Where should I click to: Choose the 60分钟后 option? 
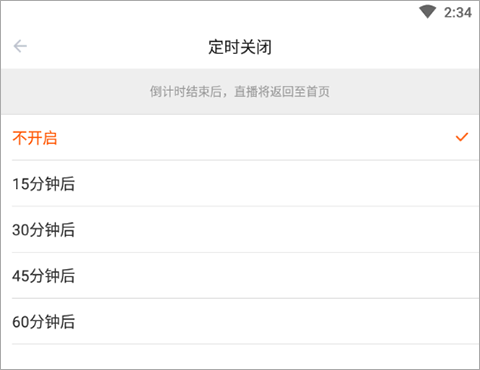240,322
